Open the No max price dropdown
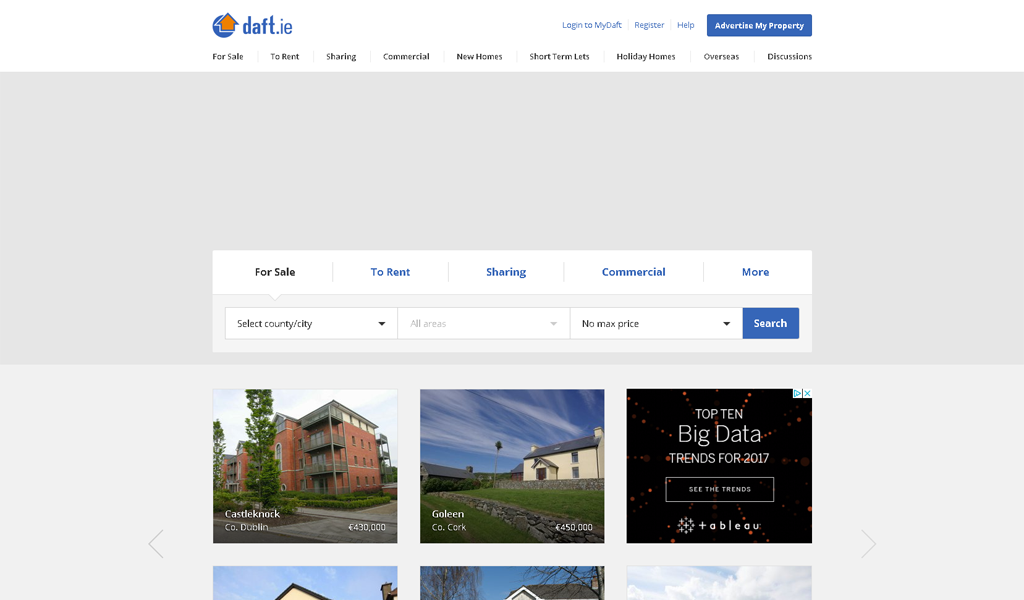This screenshot has width=1024, height=600. pyautogui.click(x=656, y=323)
